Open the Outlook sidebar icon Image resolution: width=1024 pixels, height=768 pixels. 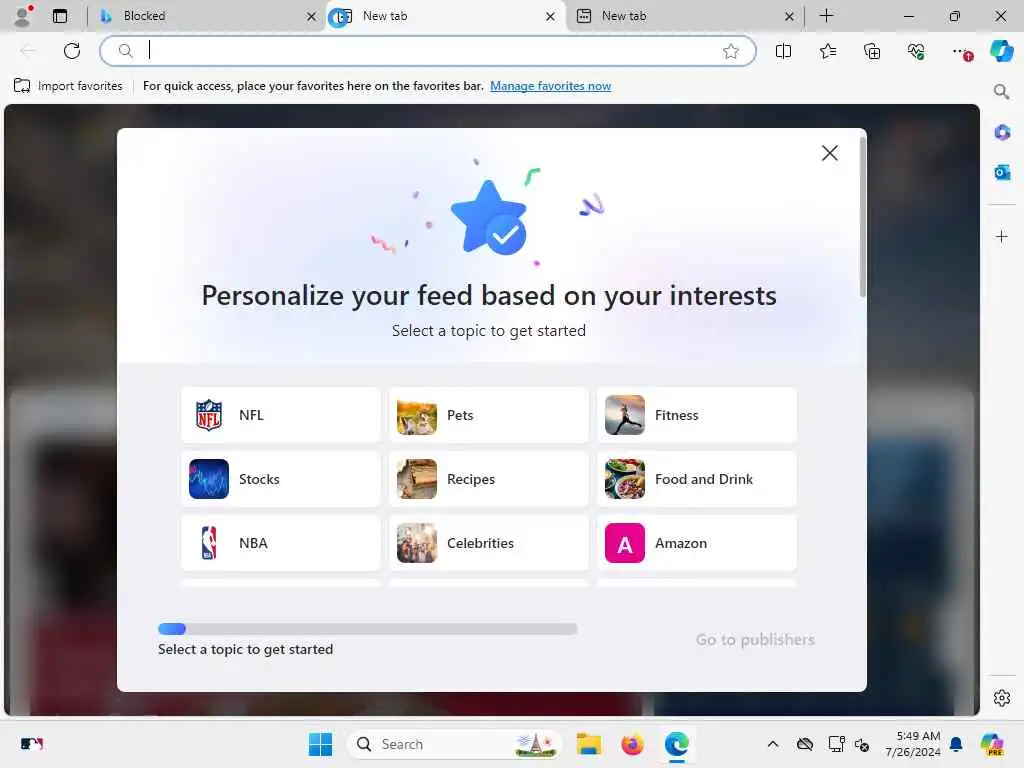click(x=1002, y=172)
